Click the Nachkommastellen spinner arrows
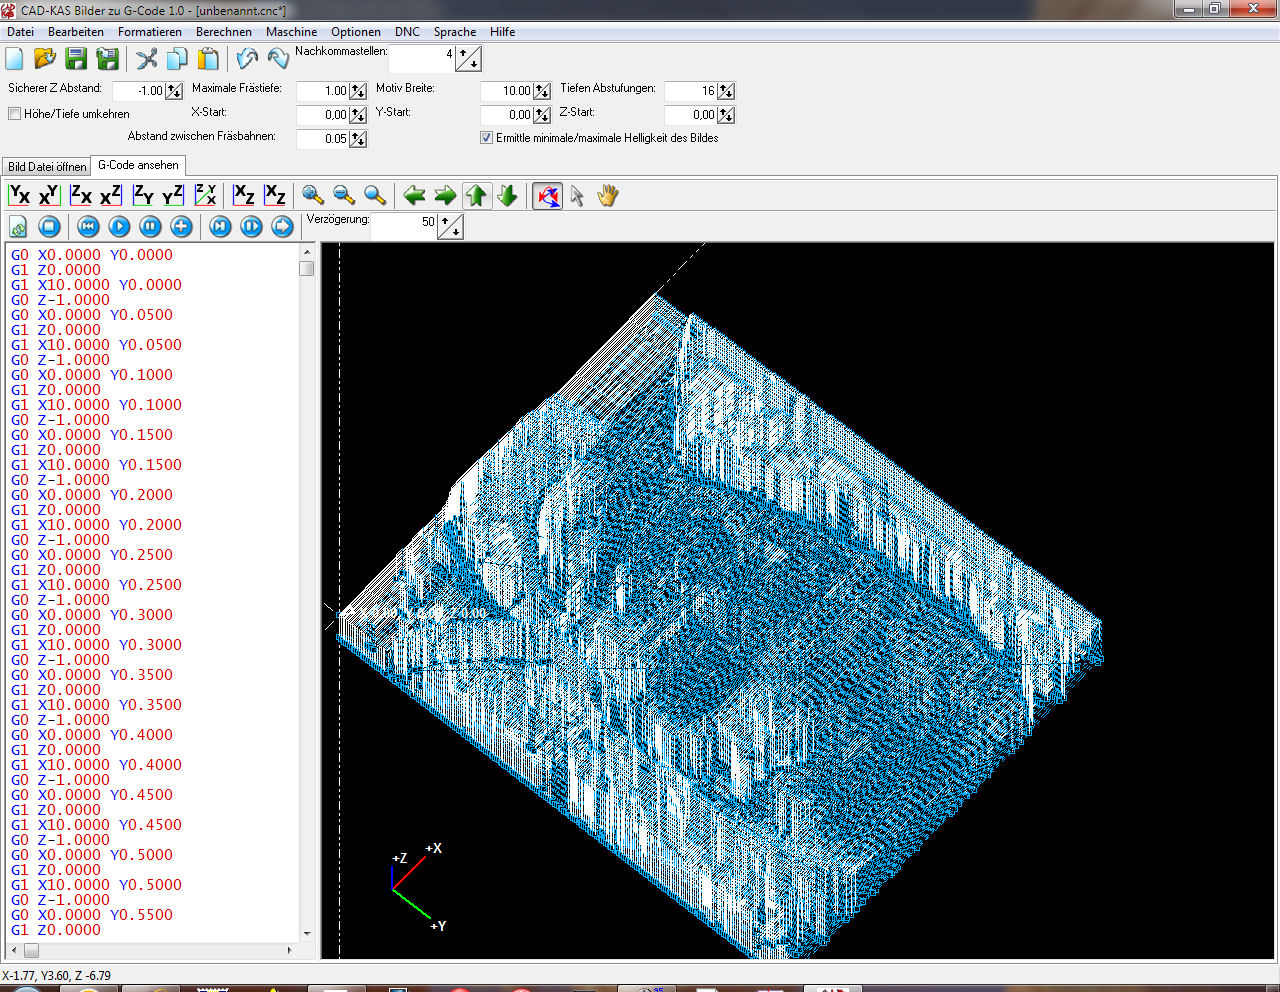Image resolution: width=1280 pixels, height=992 pixels. coord(468,59)
